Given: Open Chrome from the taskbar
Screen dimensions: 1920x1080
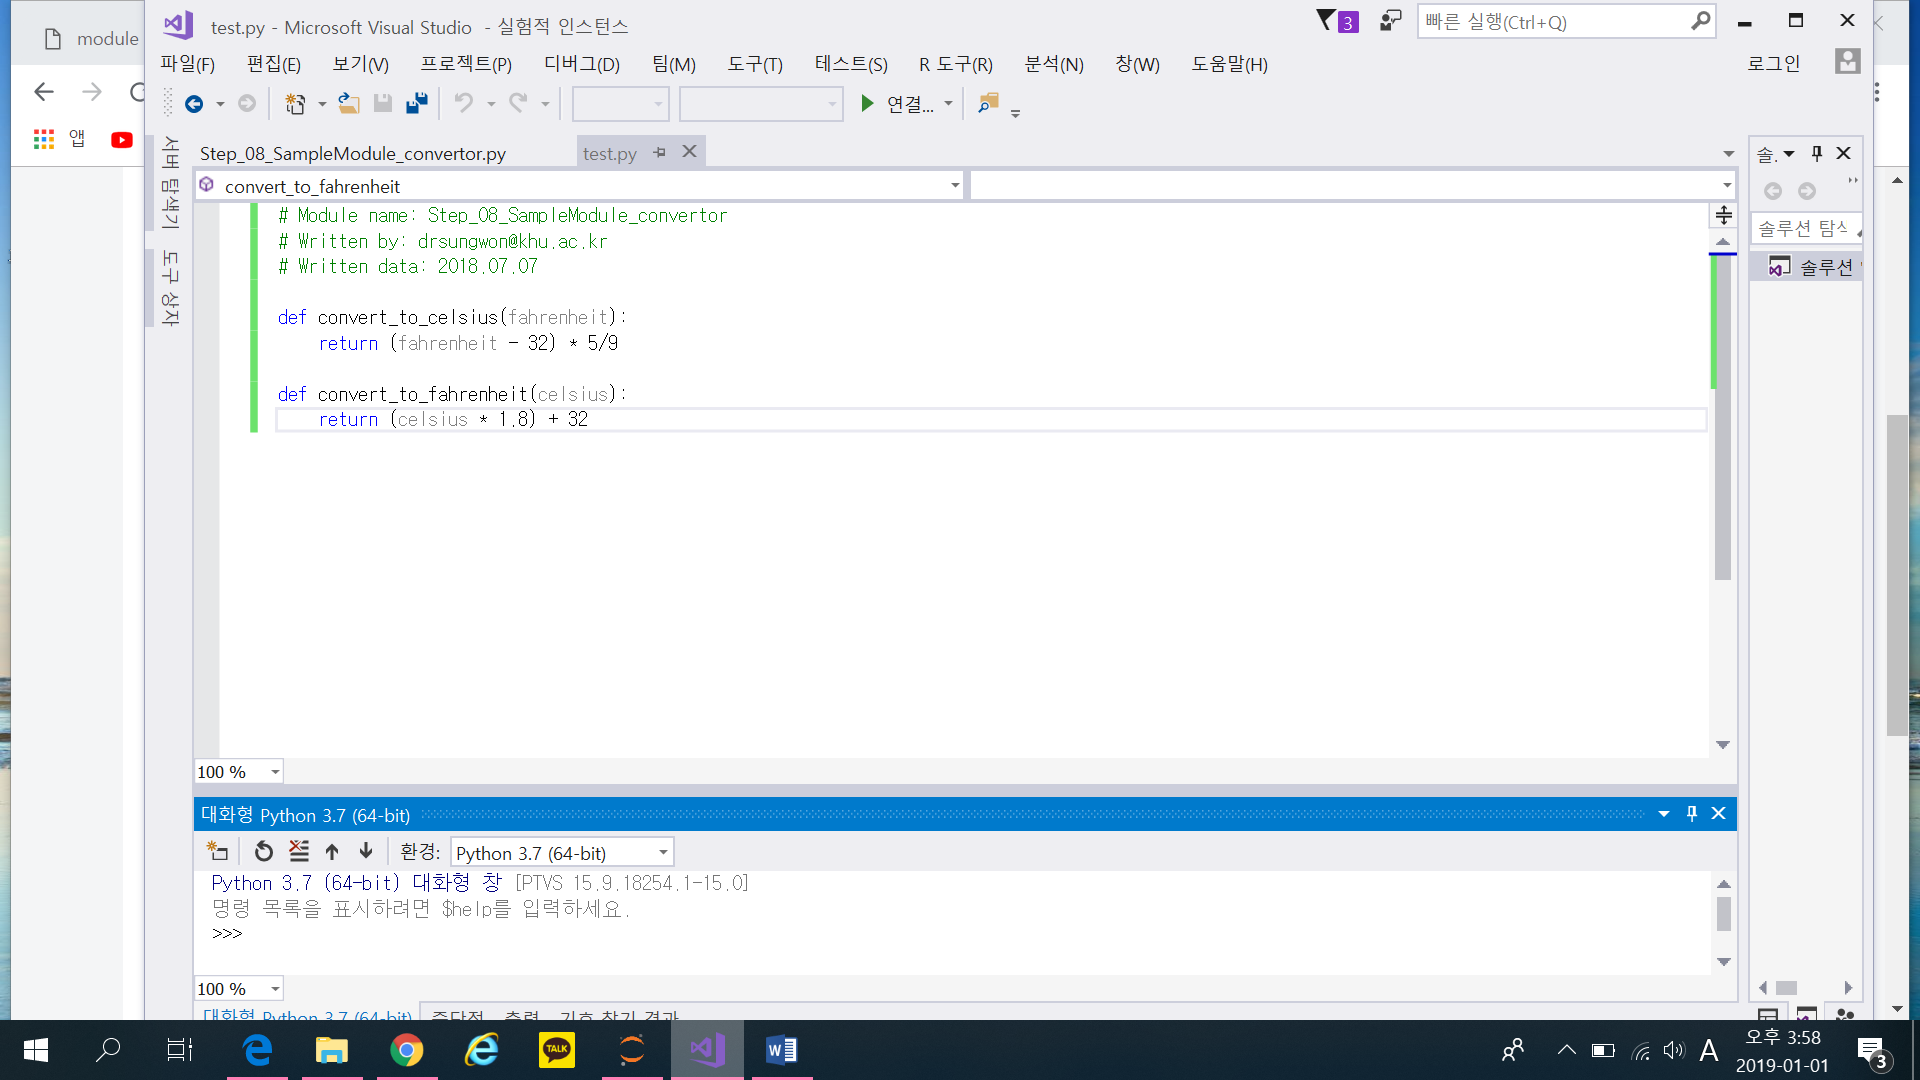Looking at the screenshot, I should [407, 1050].
